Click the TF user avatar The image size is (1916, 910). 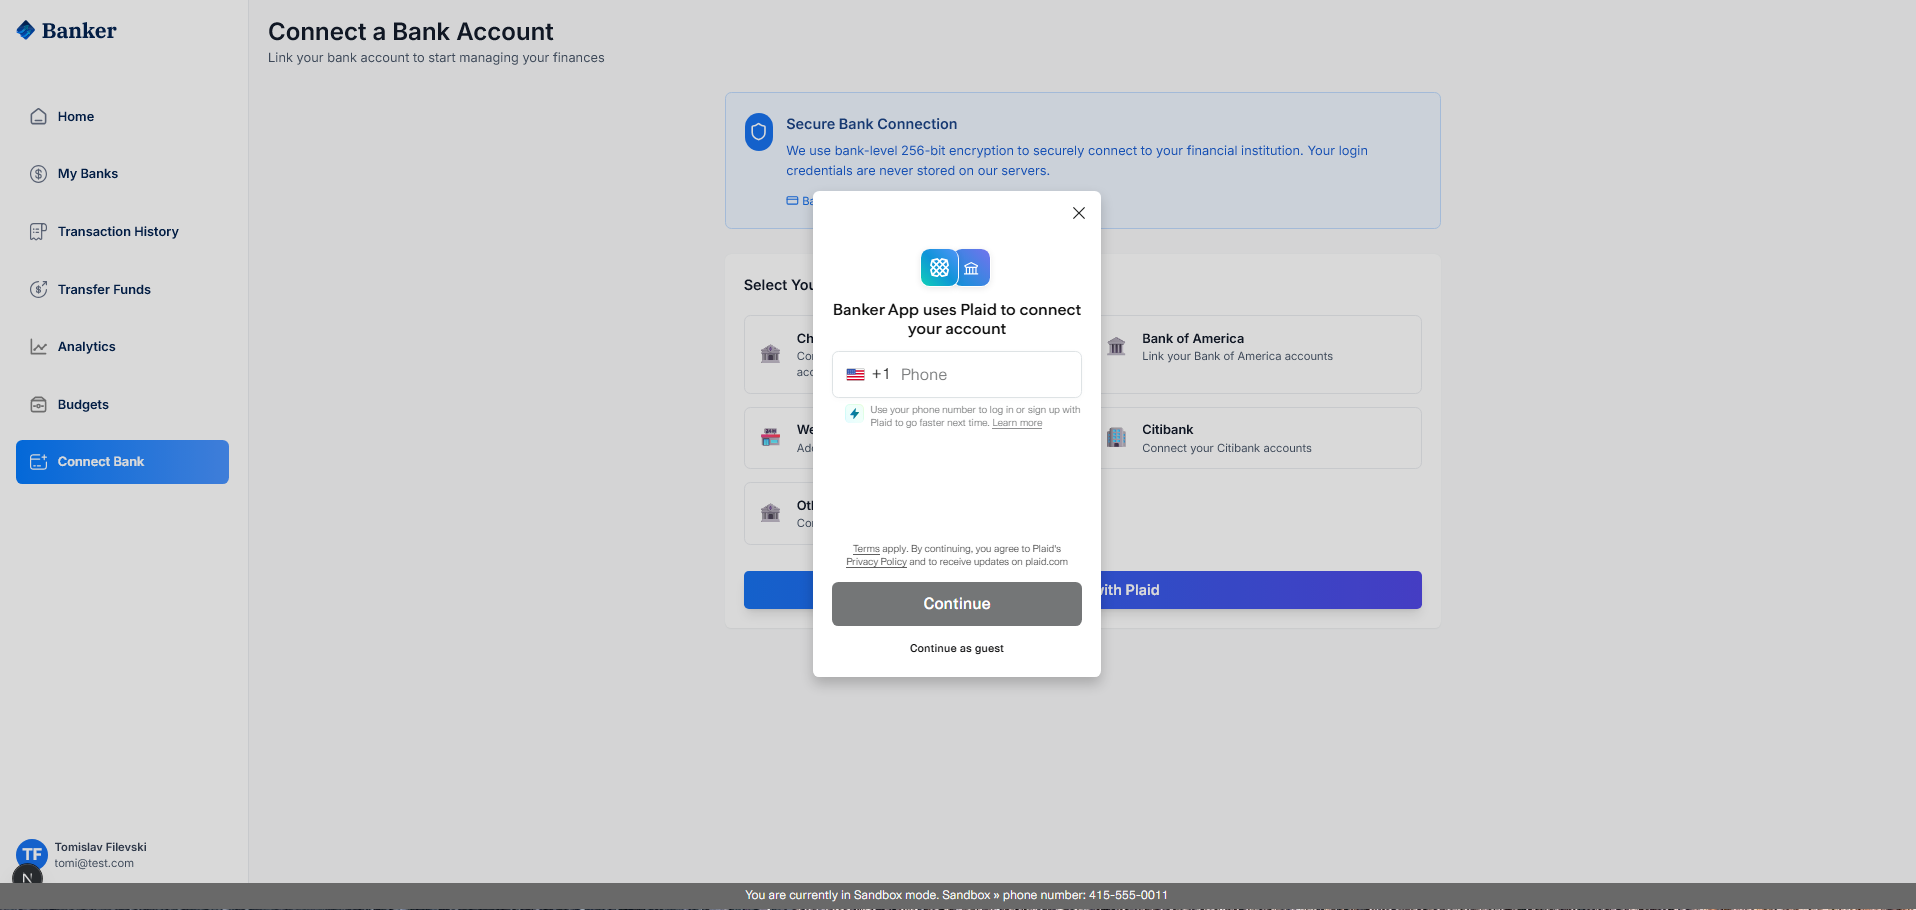32,854
